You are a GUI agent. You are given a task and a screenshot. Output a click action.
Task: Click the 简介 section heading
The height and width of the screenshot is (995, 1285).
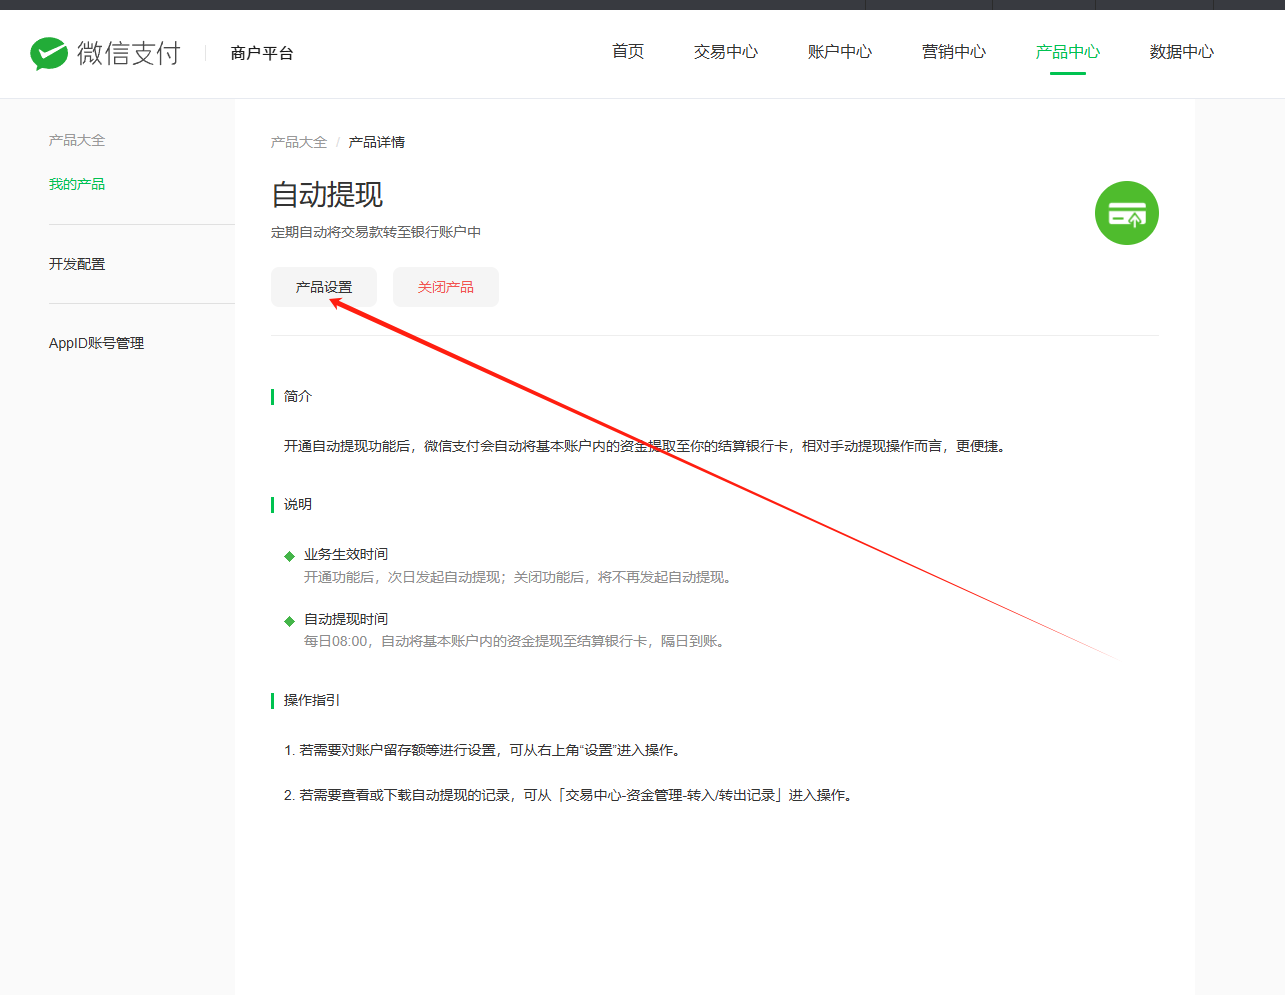point(298,396)
